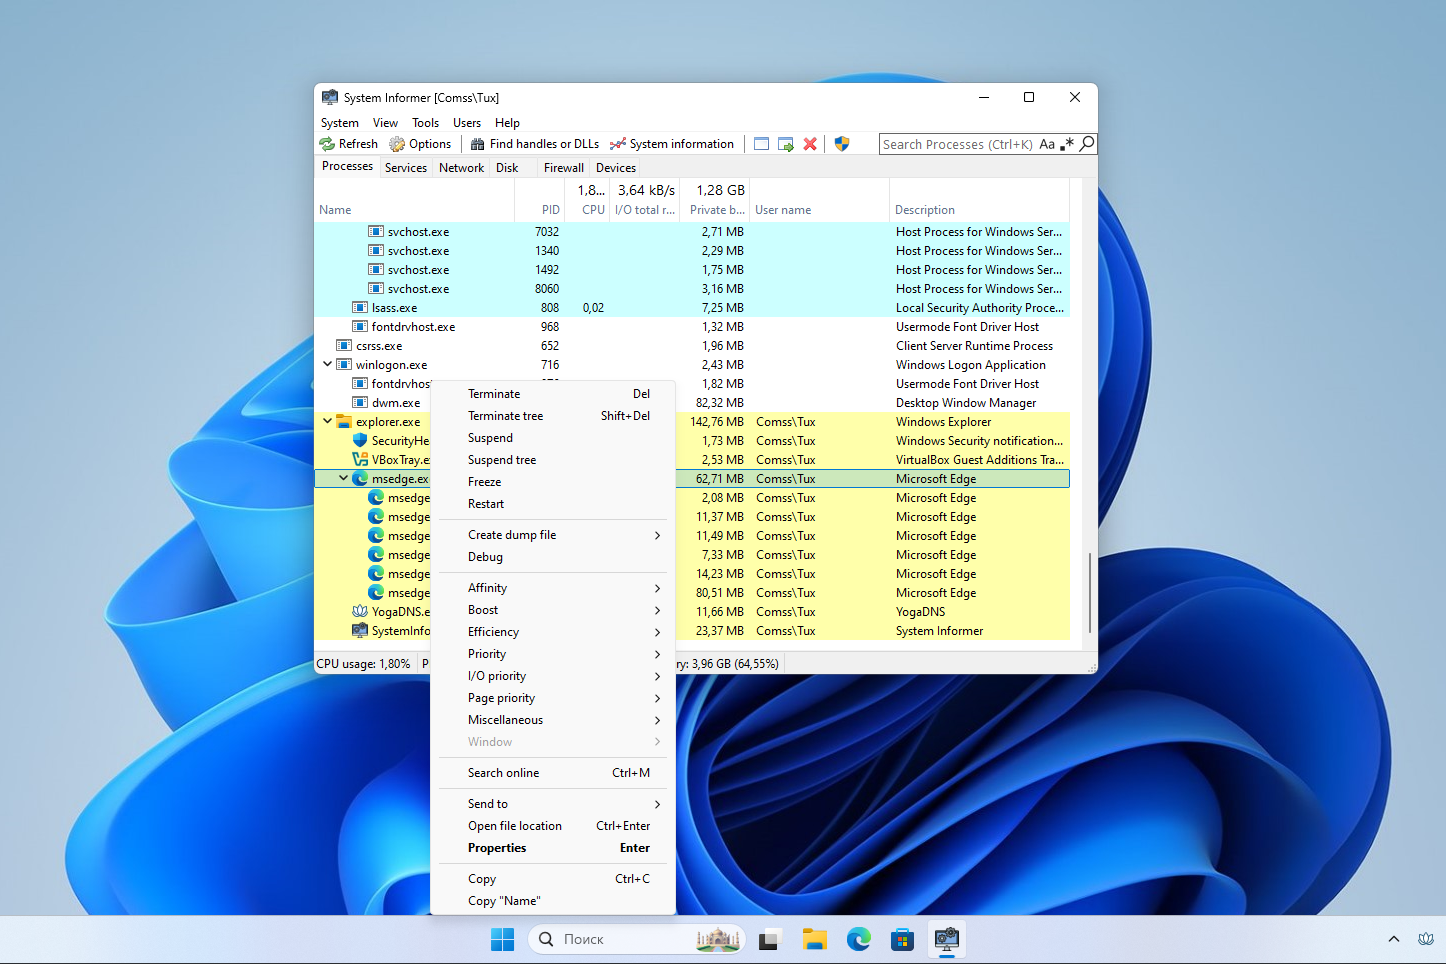1446x964 pixels.
Task: Sort by the PID column header
Action: tap(540, 200)
